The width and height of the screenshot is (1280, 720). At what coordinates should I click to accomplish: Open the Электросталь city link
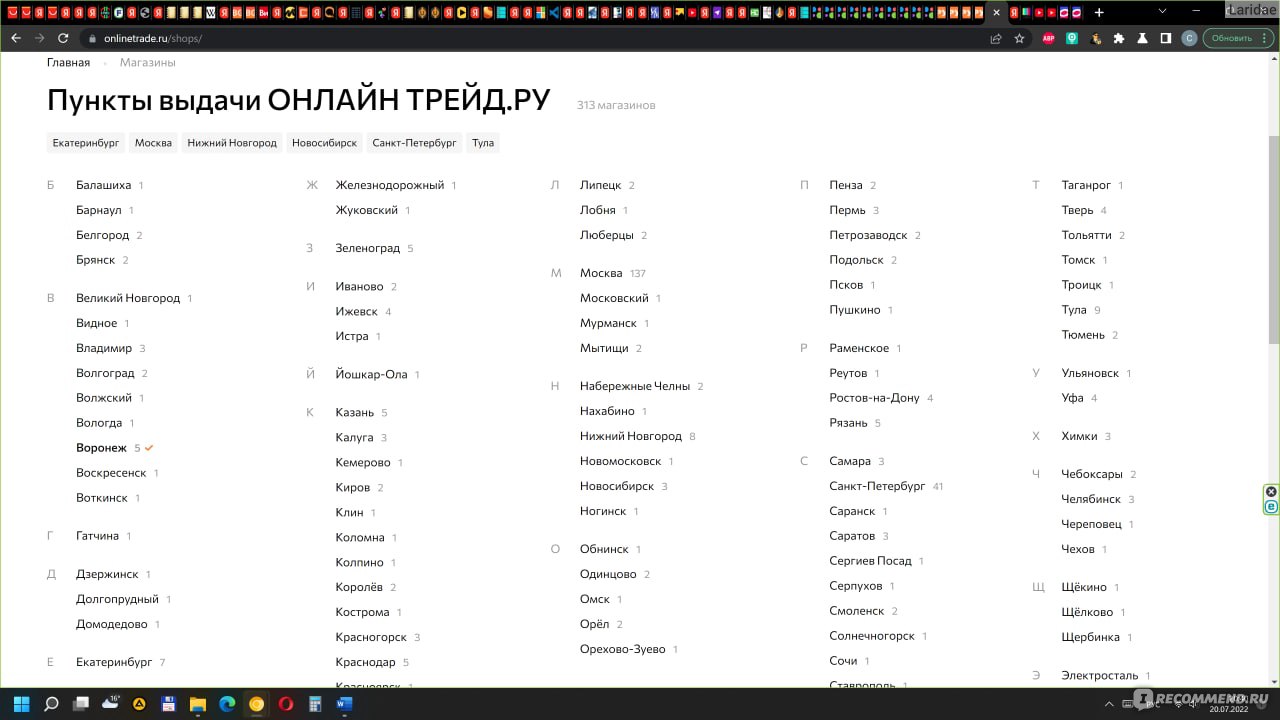[x=1100, y=676]
